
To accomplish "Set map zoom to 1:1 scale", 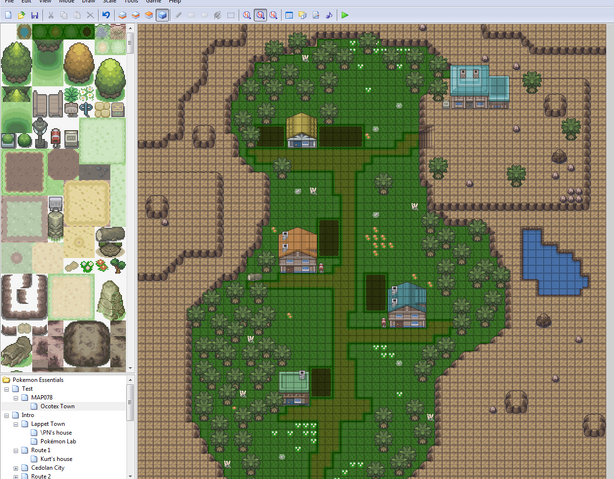I will pos(247,15).
